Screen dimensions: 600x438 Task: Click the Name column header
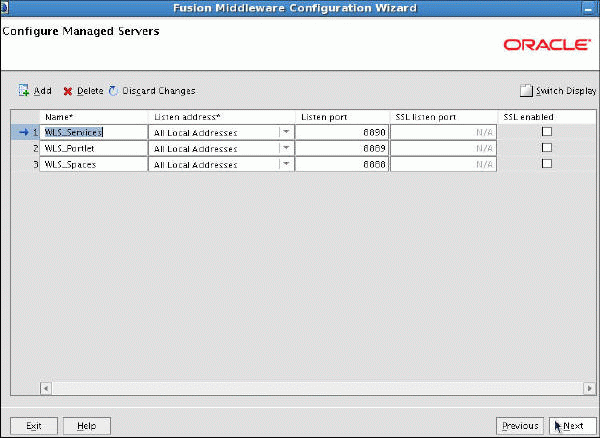(x=93, y=117)
